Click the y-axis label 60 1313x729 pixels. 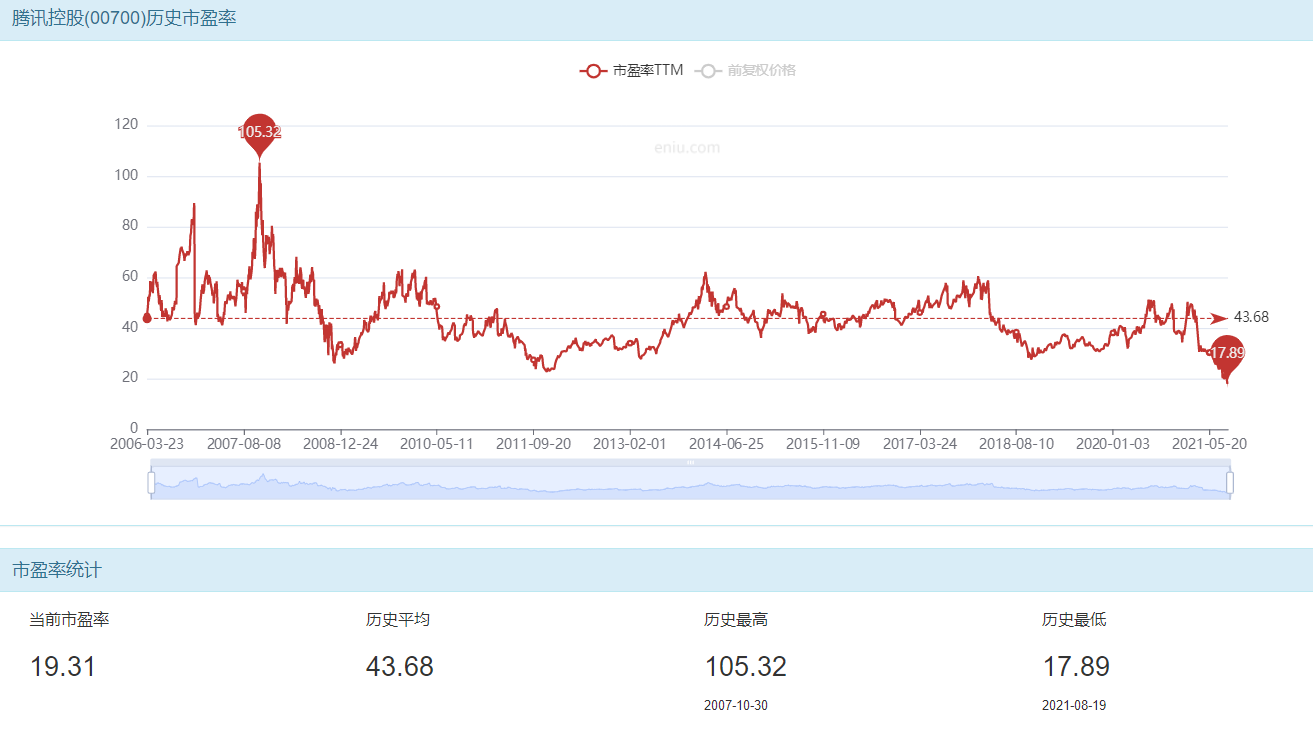tap(130, 277)
